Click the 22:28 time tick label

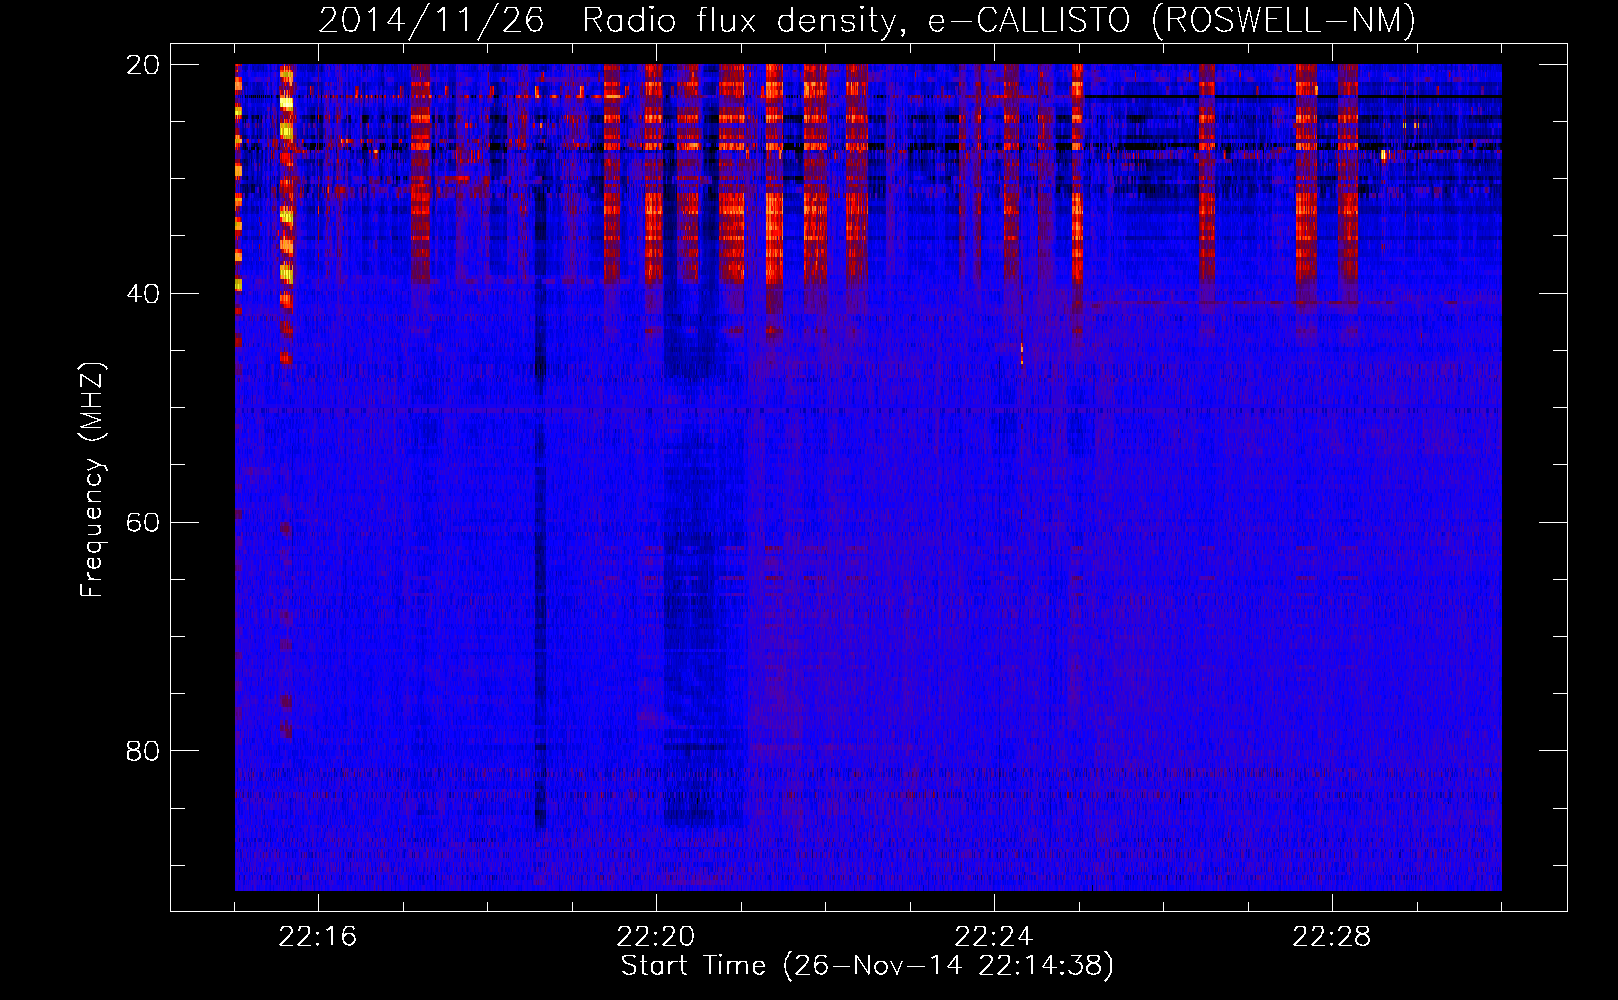coord(1332,937)
